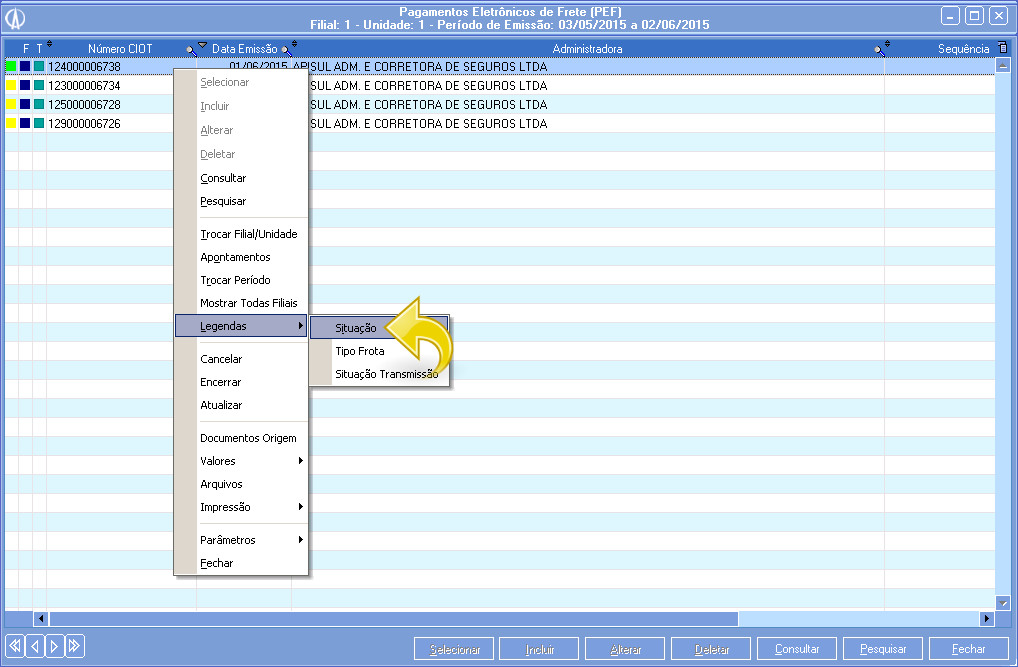The width and height of the screenshot is (1018, 667).
Task: Select Situação from Legendas submenu
Action: click(357, 328)
